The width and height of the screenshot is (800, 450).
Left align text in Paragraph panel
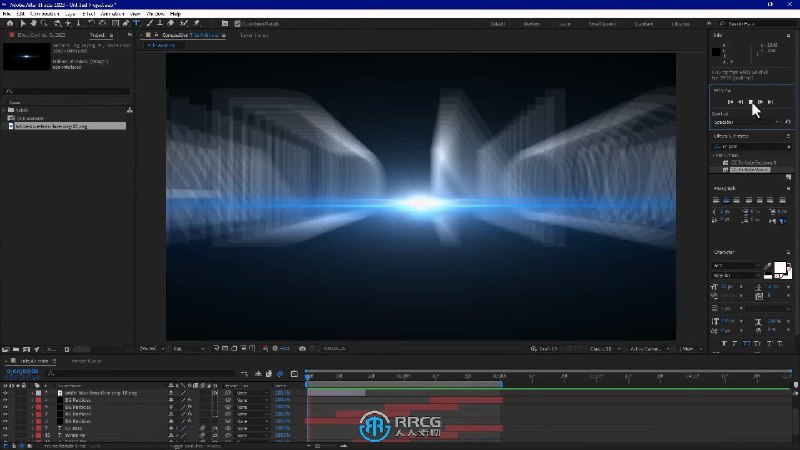716,200
